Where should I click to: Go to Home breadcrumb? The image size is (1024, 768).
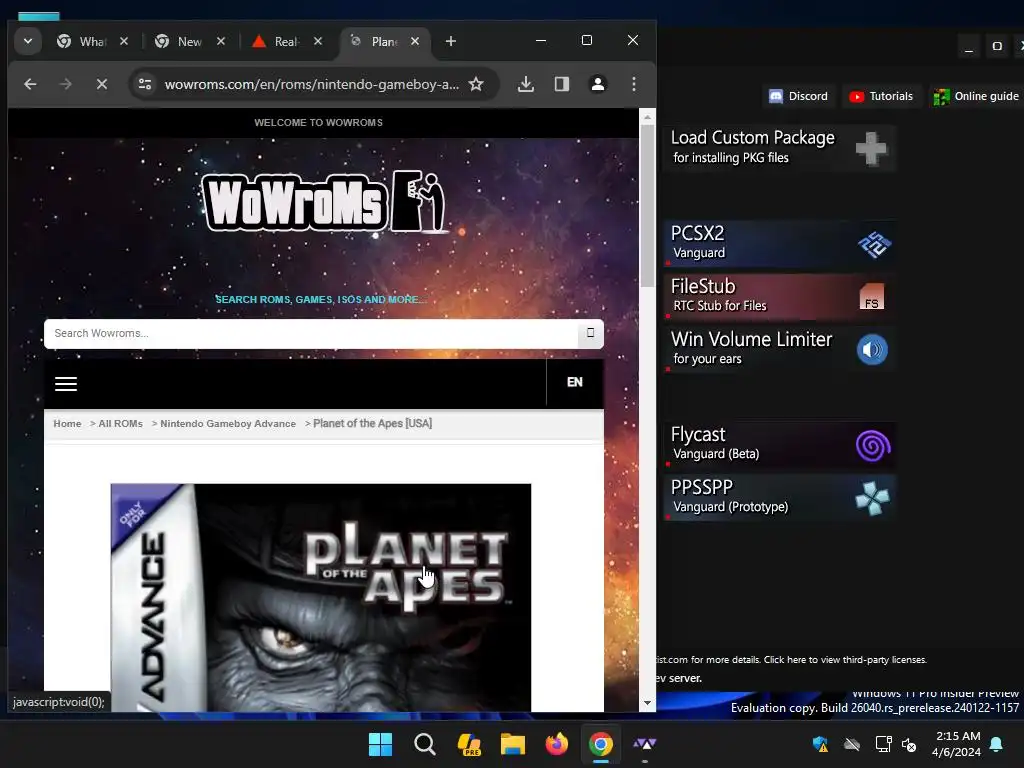click(67, 424)
